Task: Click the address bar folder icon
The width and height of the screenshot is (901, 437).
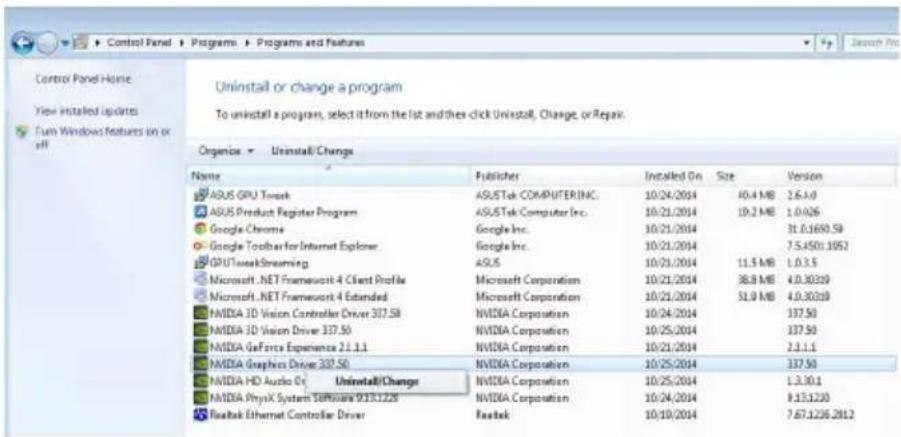Action: (78, 44)
